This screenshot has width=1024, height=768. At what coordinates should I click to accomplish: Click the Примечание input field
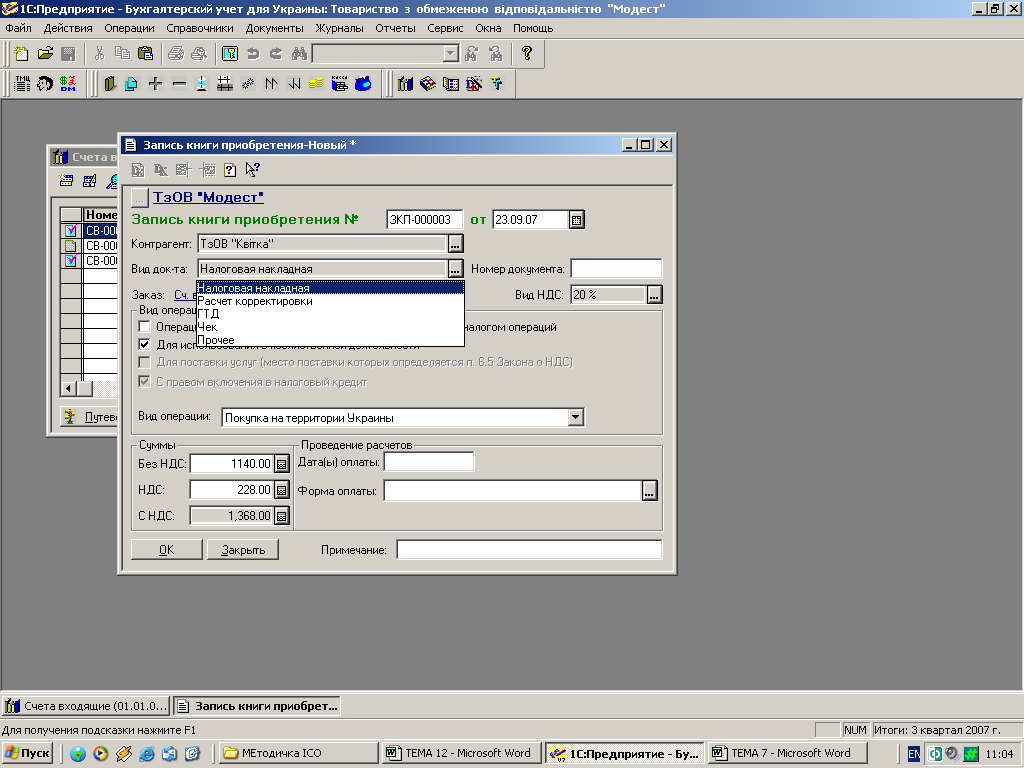coord(529,550)
